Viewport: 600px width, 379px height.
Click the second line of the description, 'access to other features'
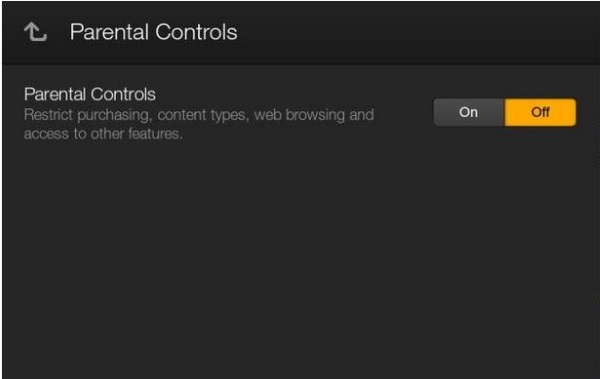(103, 134)
